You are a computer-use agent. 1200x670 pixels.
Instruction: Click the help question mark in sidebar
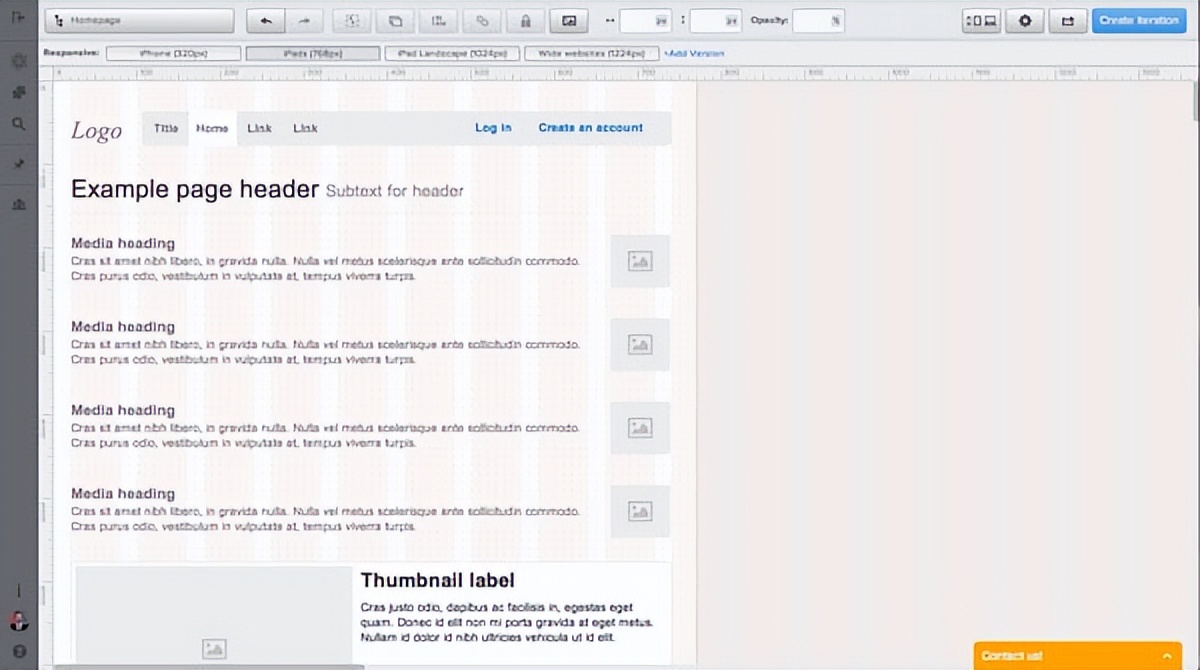(x=18, y=651)
